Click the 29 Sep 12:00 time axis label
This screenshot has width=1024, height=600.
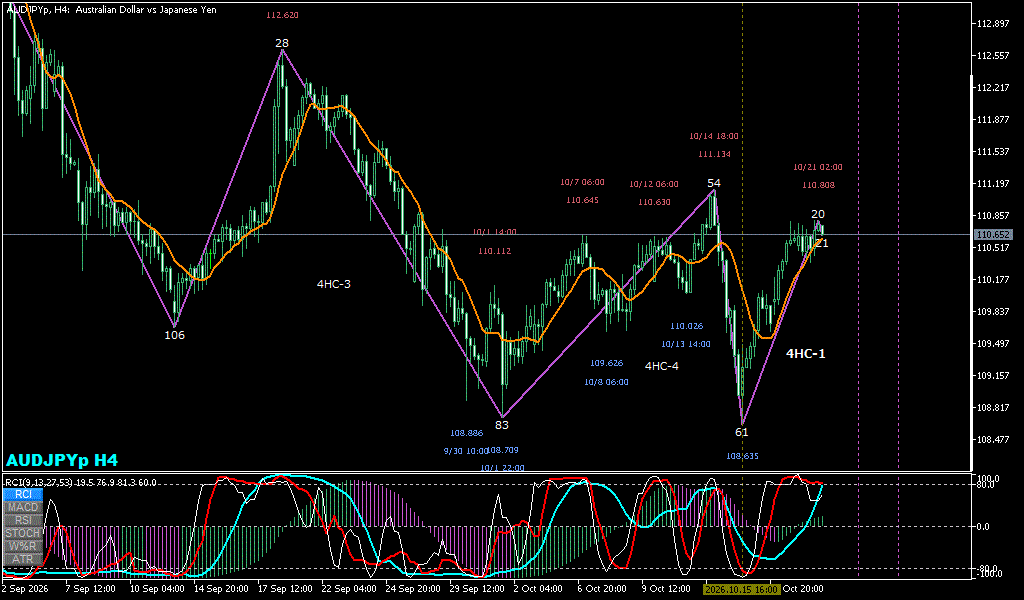click(x=477, y=589)
